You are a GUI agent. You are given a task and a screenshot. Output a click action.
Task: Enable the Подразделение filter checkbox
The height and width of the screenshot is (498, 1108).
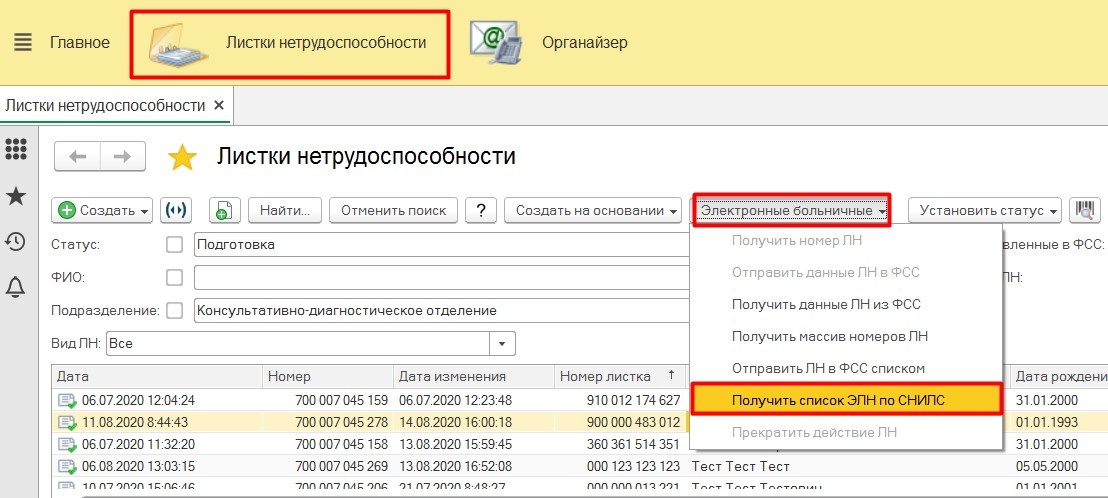click(175, 310)
